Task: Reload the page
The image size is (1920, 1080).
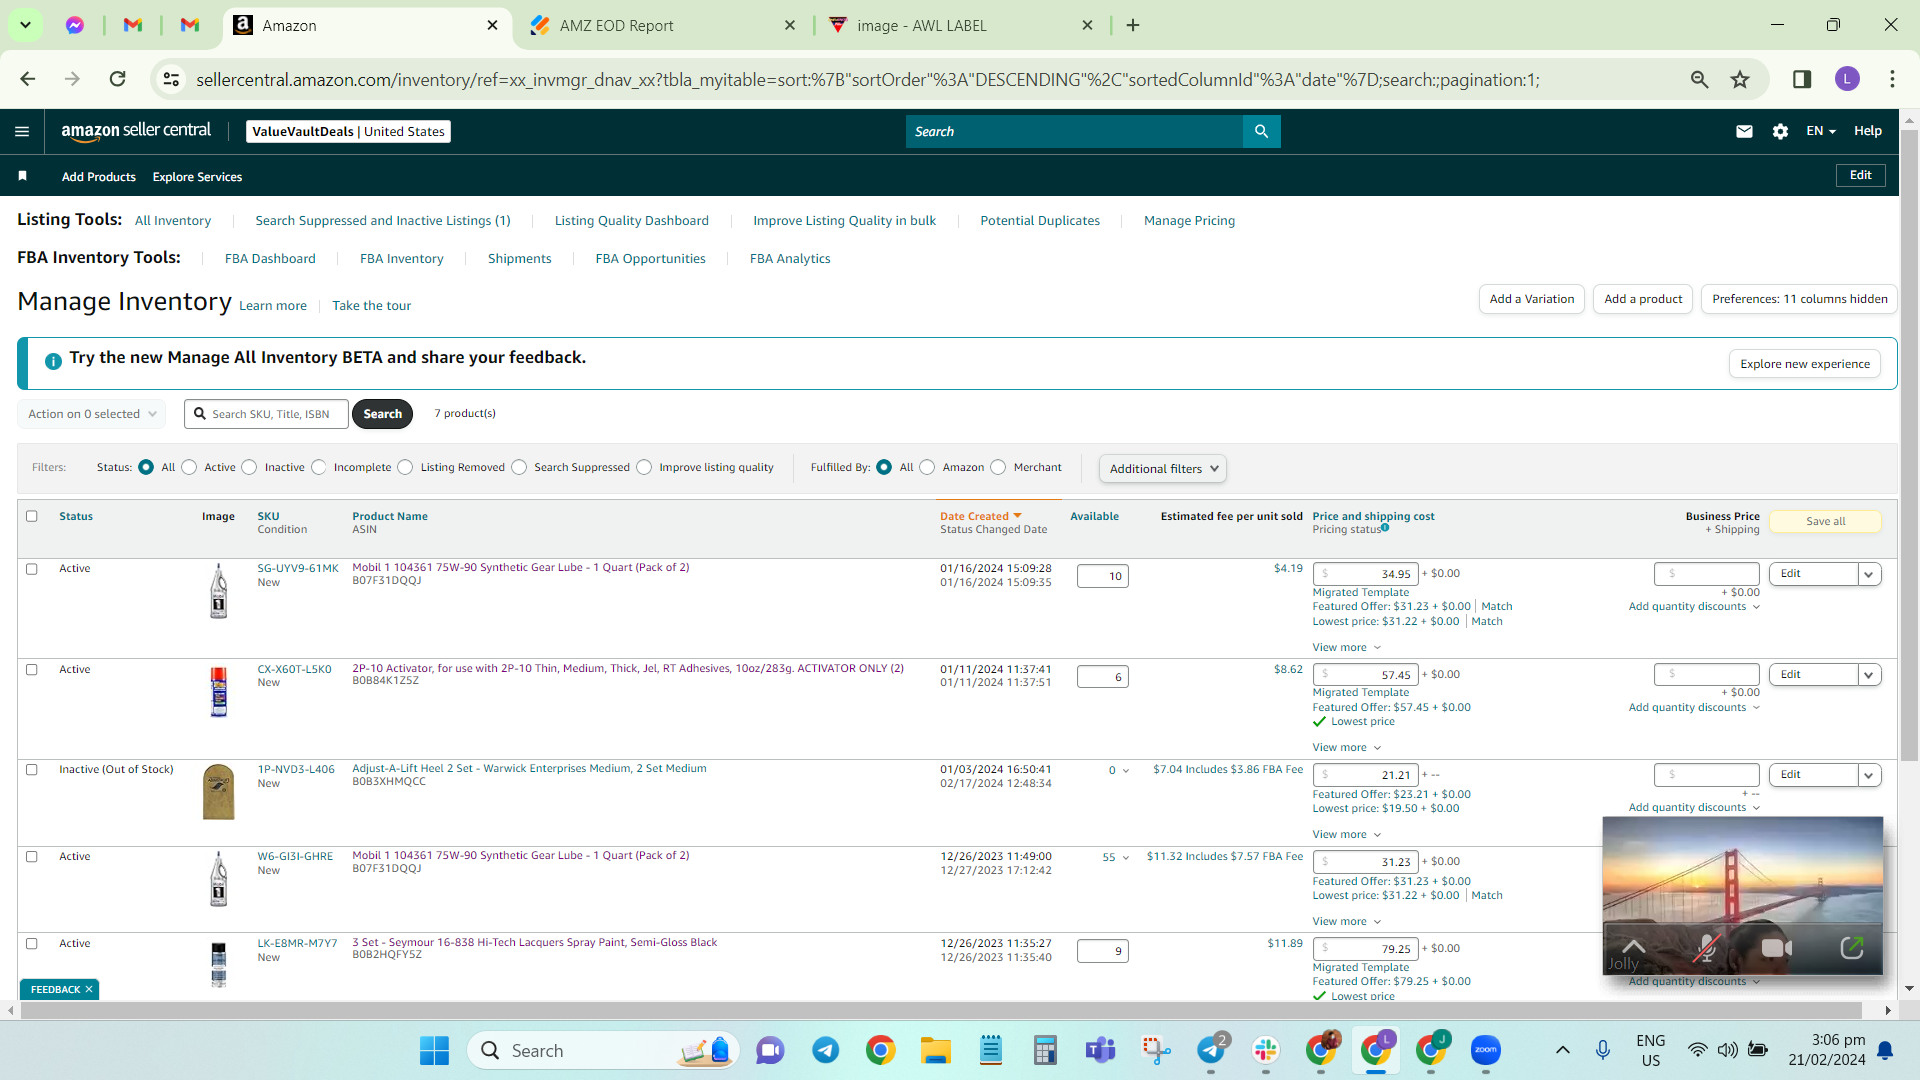Action: [x=117, y=79]
